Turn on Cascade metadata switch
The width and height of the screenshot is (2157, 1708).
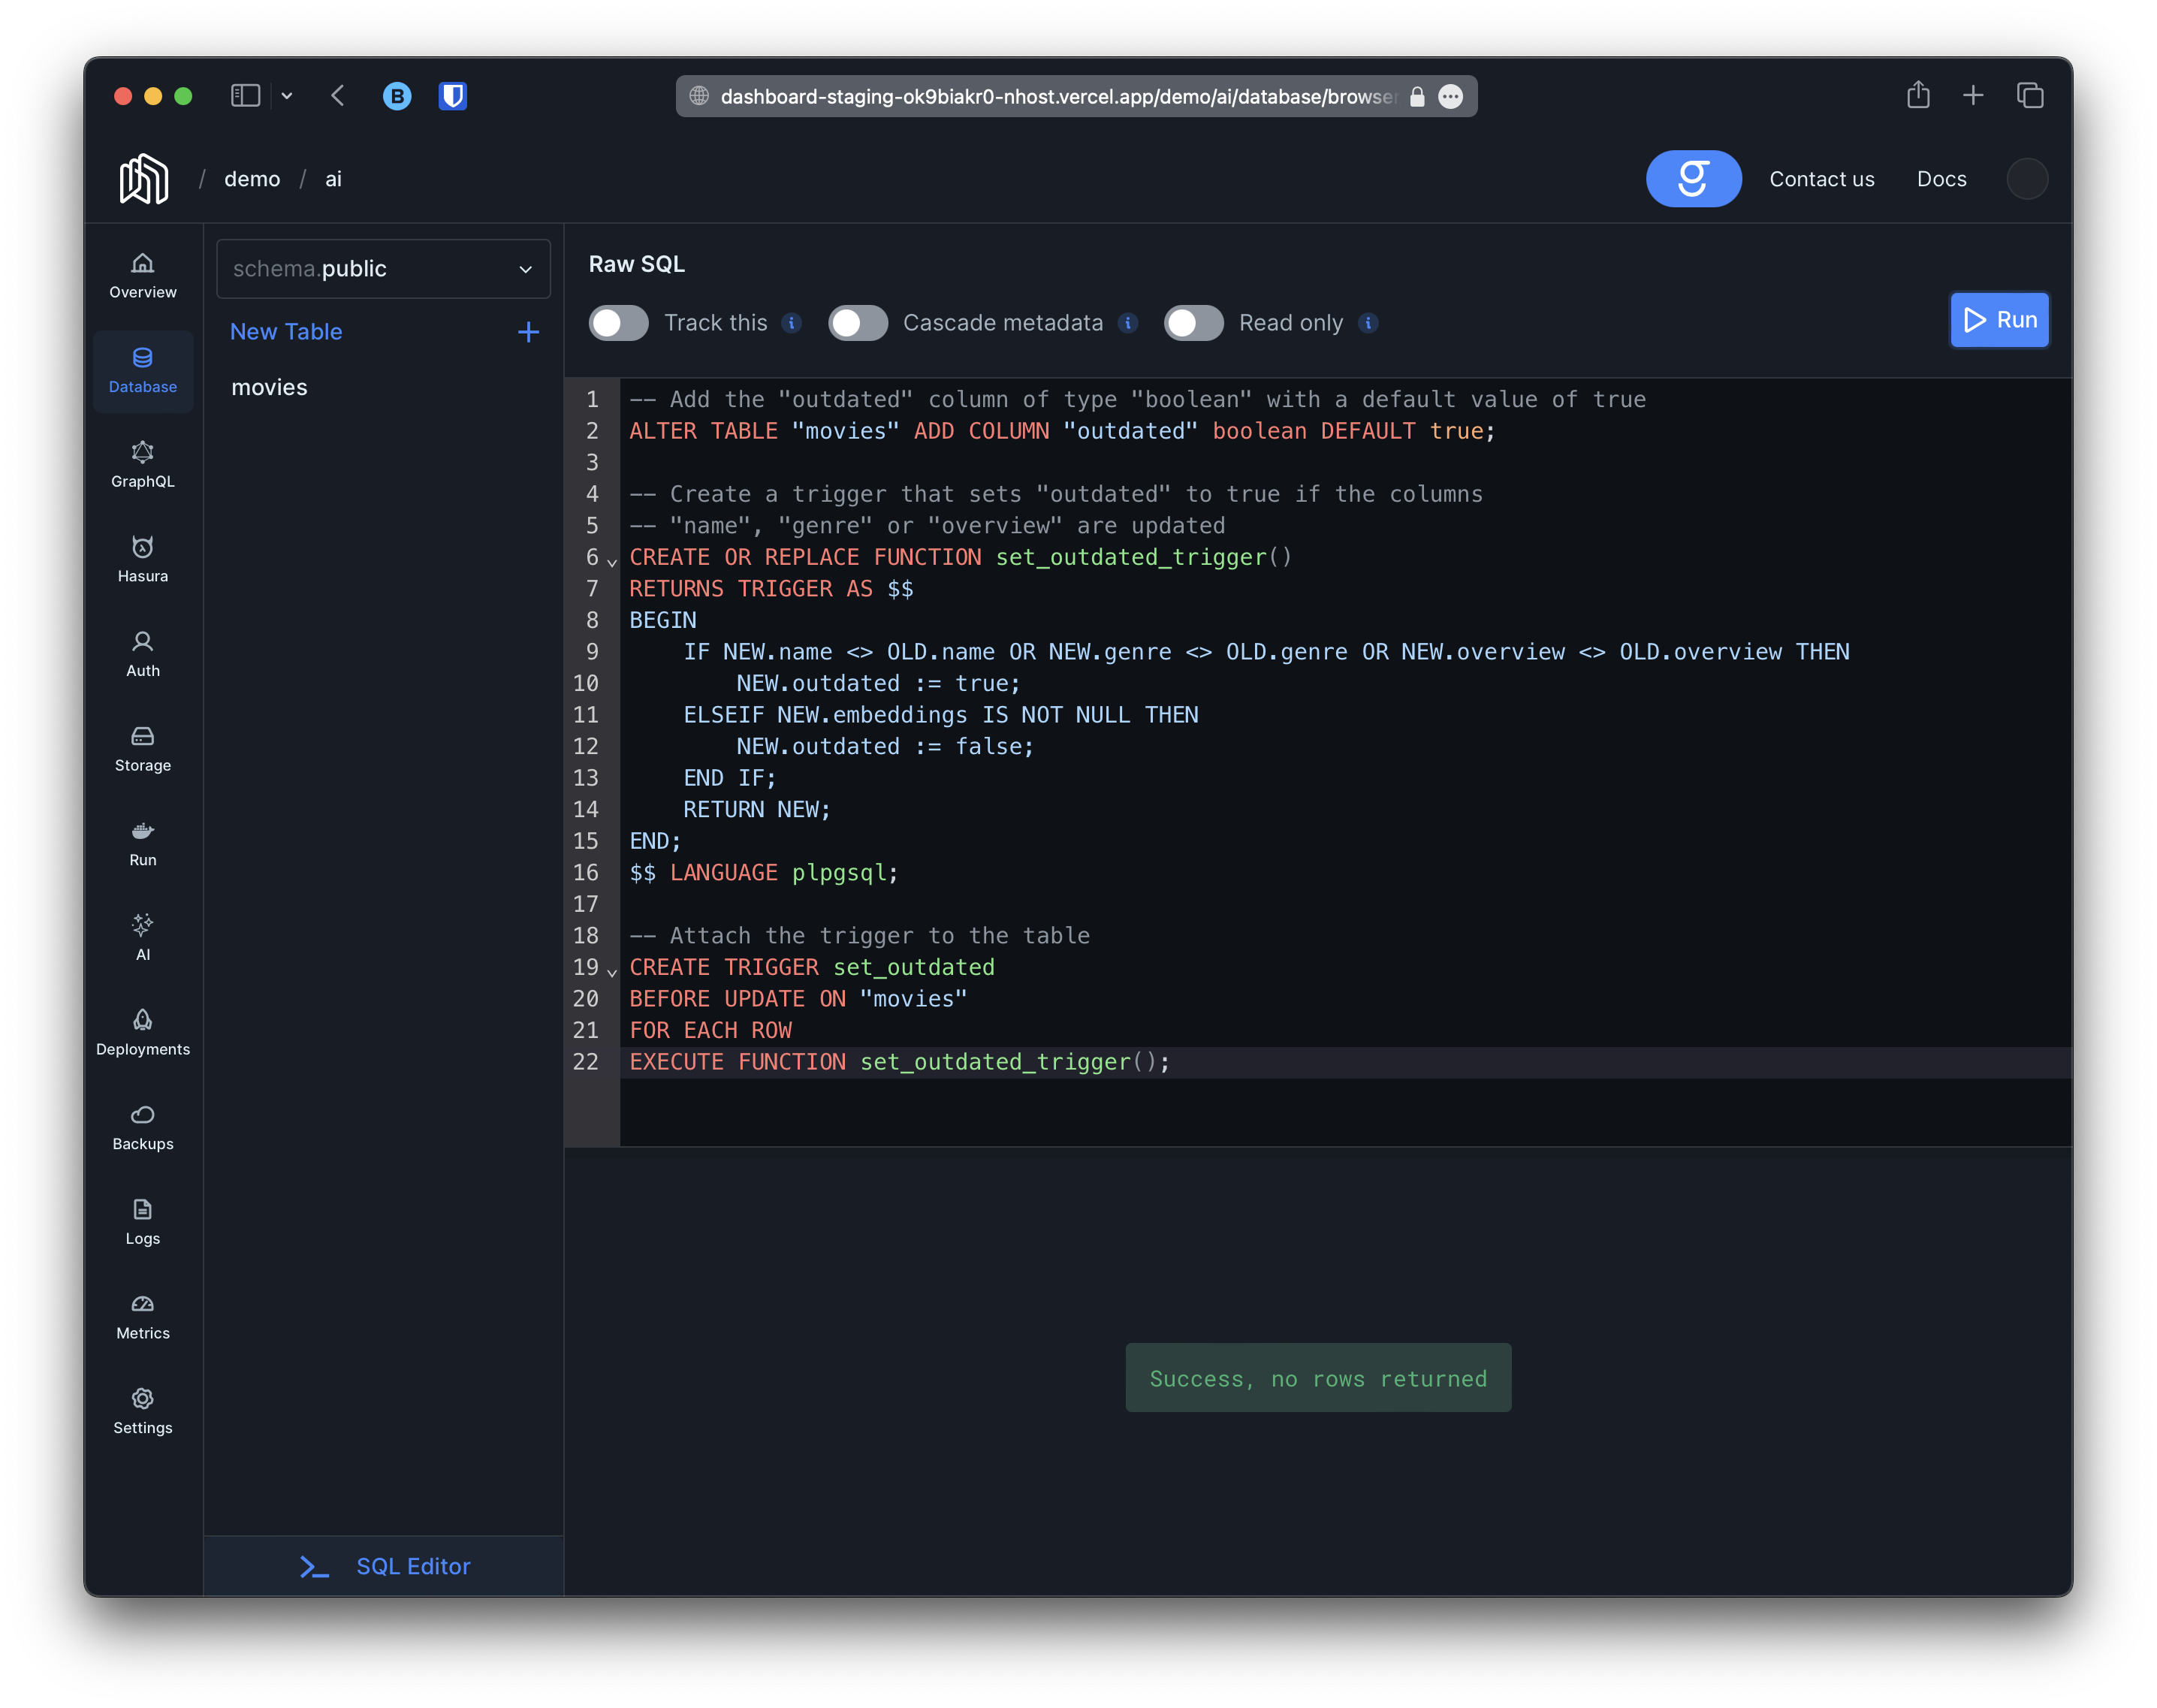click(x=857, y=323)
